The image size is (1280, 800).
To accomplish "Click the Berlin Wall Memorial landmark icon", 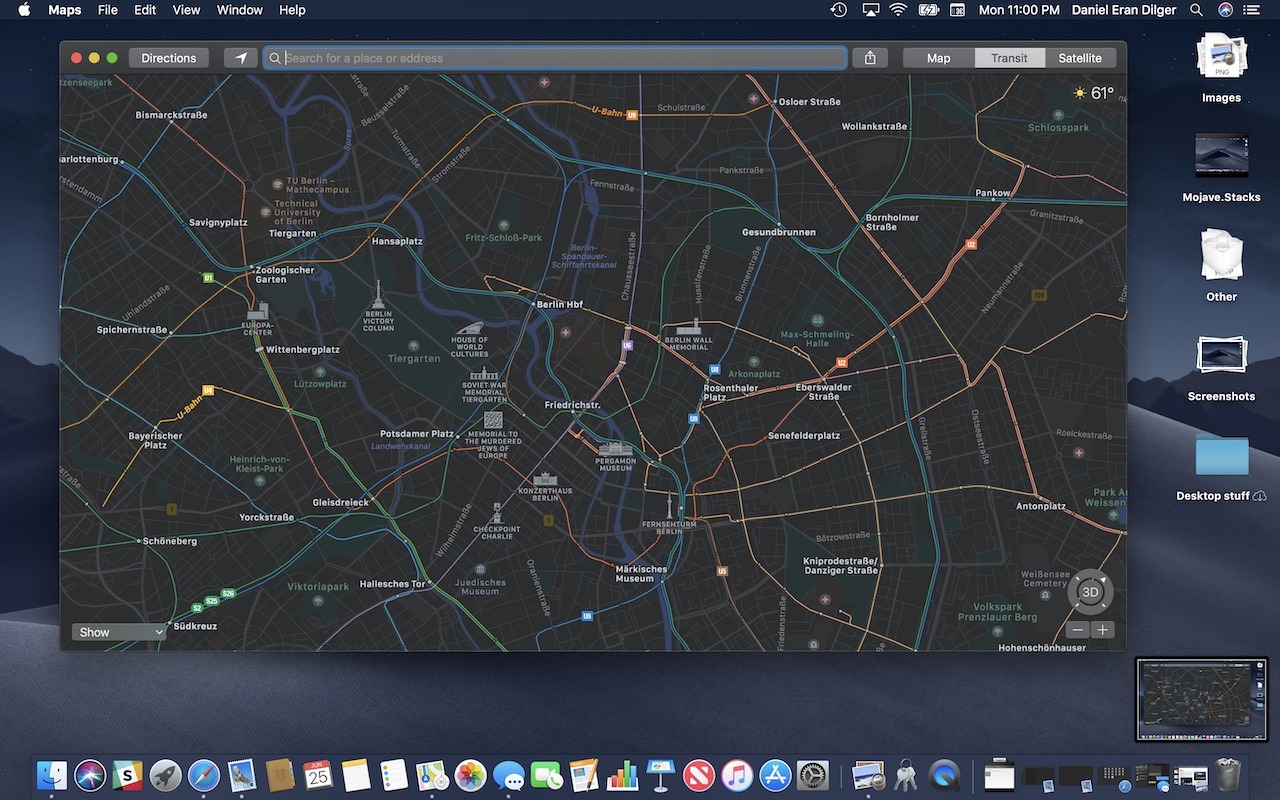I will tap(688, 326).
